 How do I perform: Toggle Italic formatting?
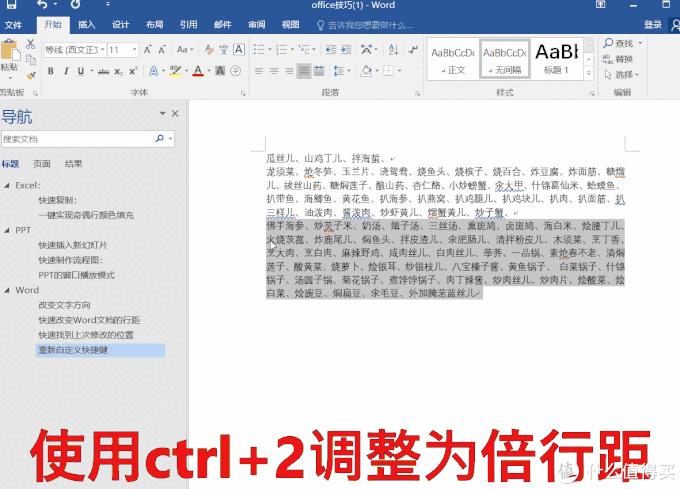click(66, 71)
